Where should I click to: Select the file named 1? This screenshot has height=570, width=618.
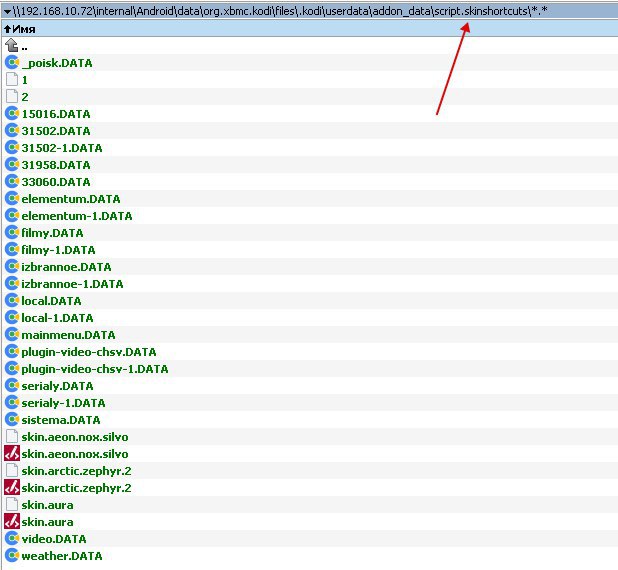pyautogui.click(x=24, y=80)
